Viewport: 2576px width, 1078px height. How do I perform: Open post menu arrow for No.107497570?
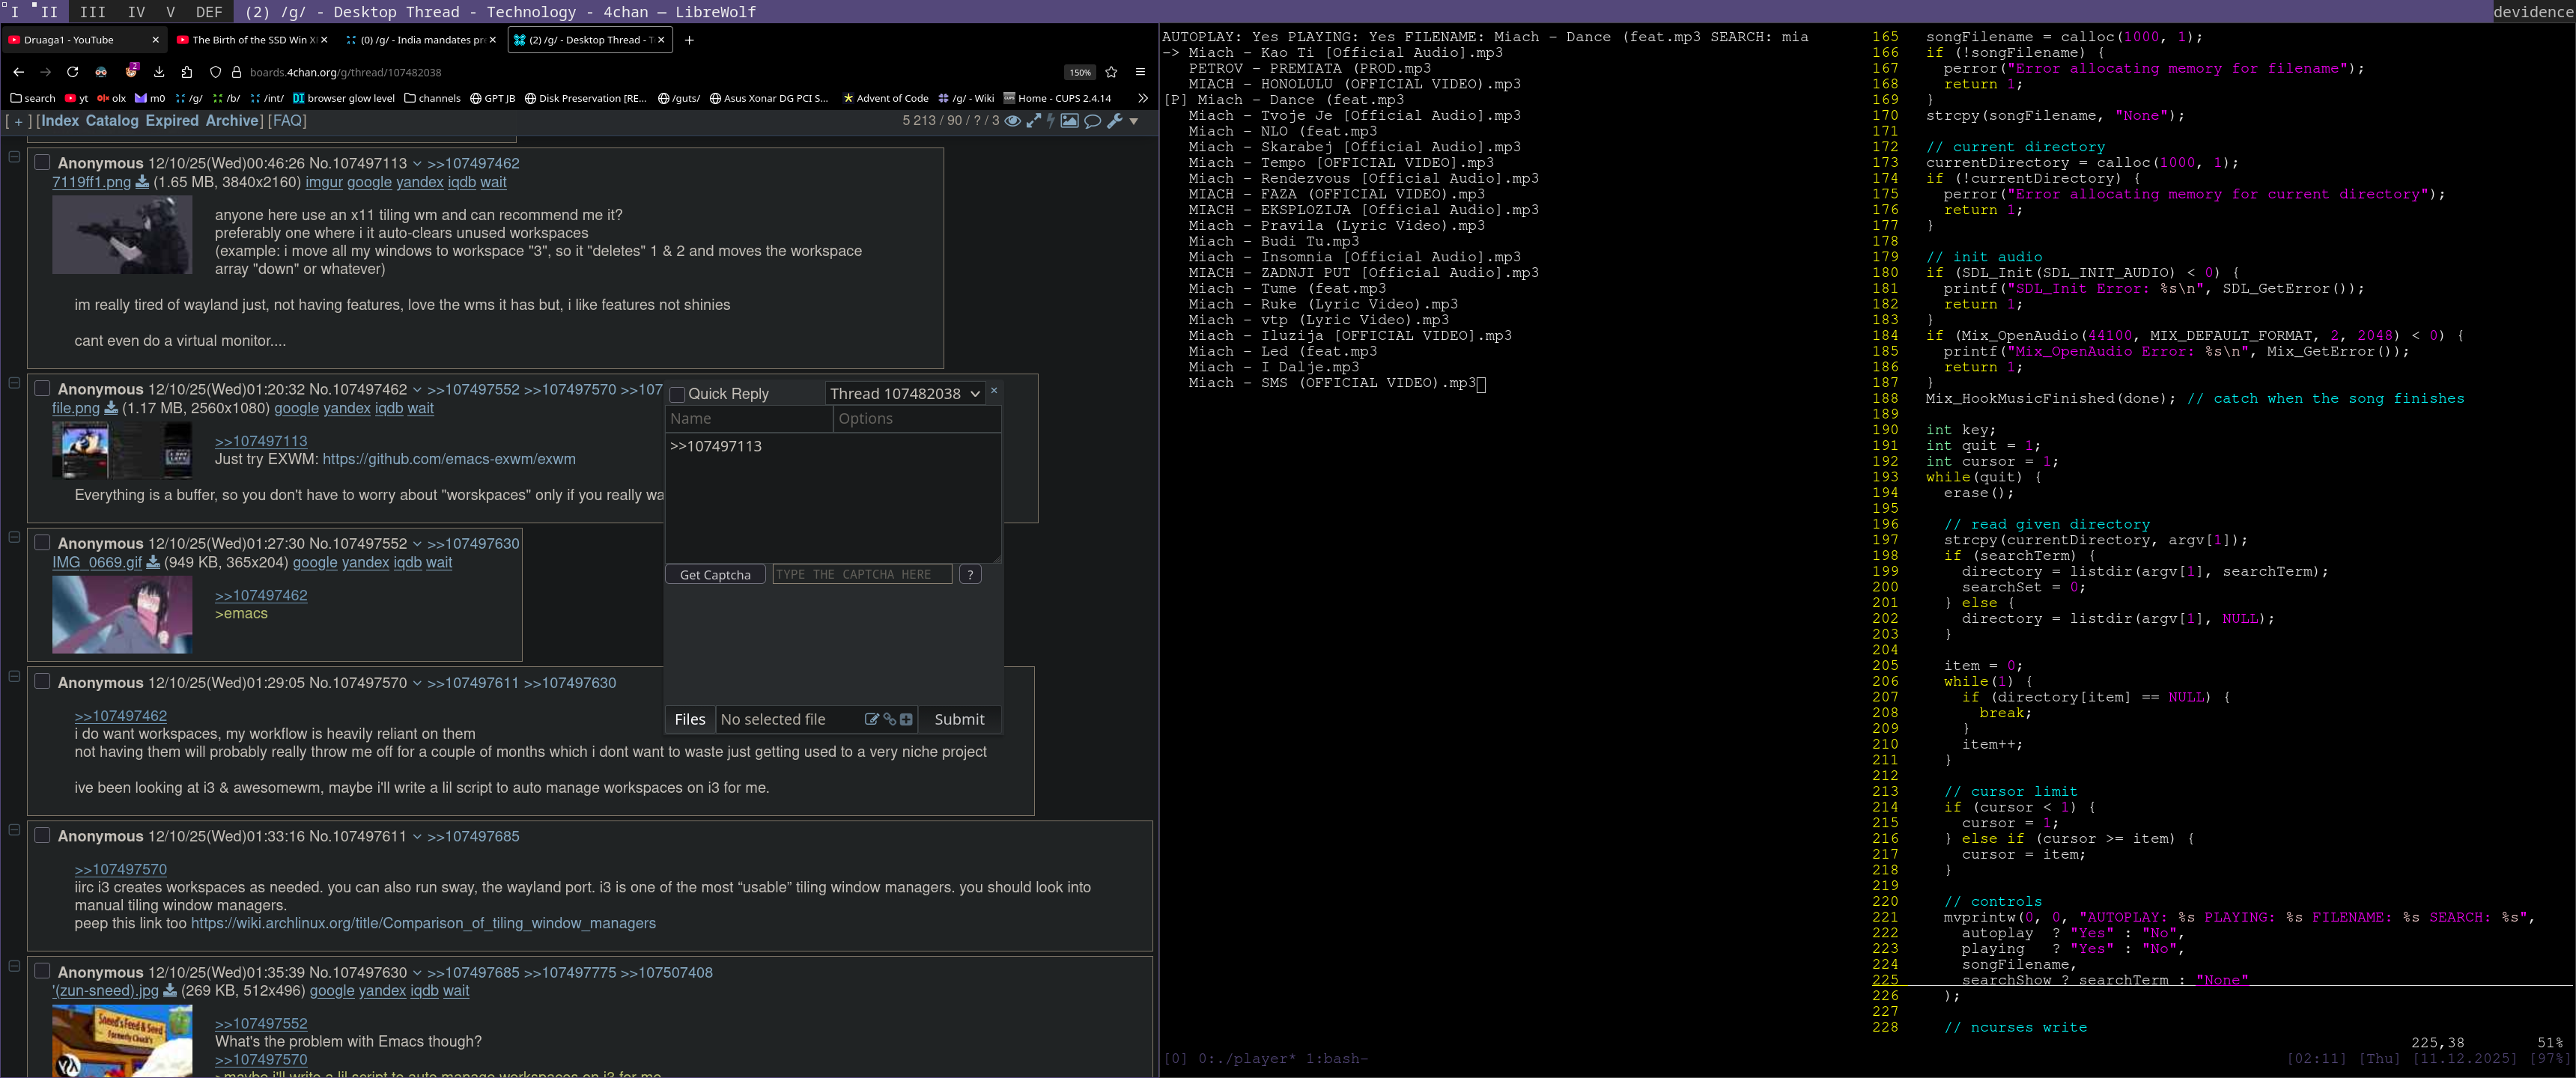point(417,683)
